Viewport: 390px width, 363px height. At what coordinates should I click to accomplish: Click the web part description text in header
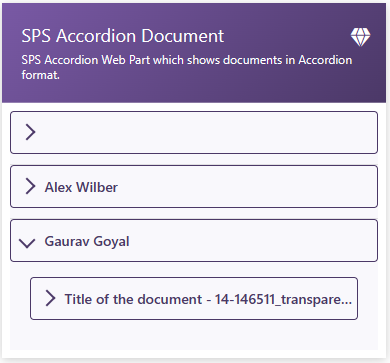point(187,67)
